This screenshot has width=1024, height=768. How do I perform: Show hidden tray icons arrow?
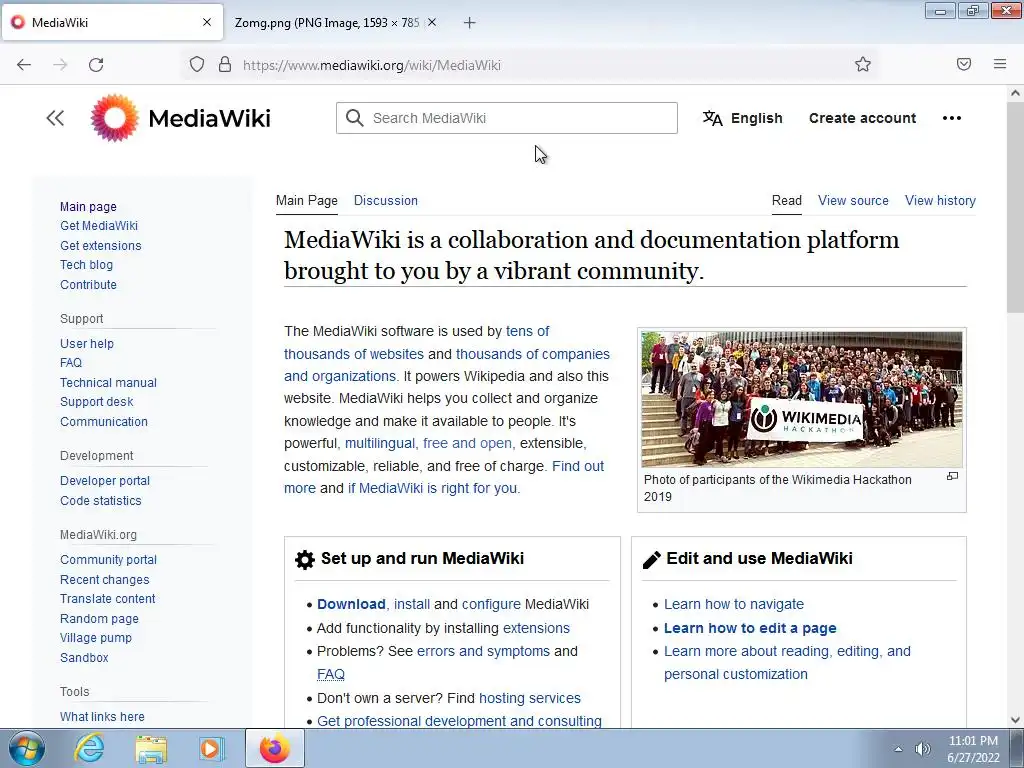[899, 749]
